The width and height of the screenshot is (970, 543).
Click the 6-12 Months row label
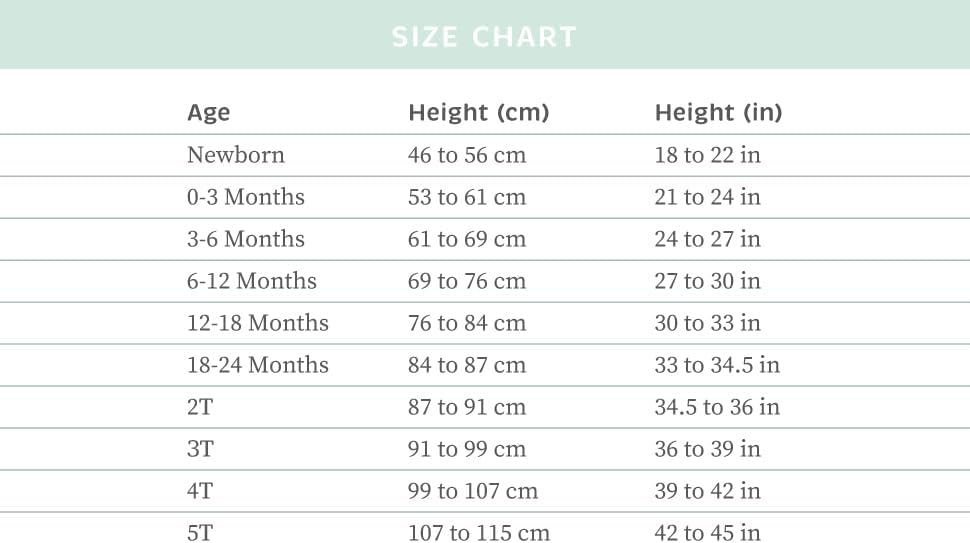[251, 281]
